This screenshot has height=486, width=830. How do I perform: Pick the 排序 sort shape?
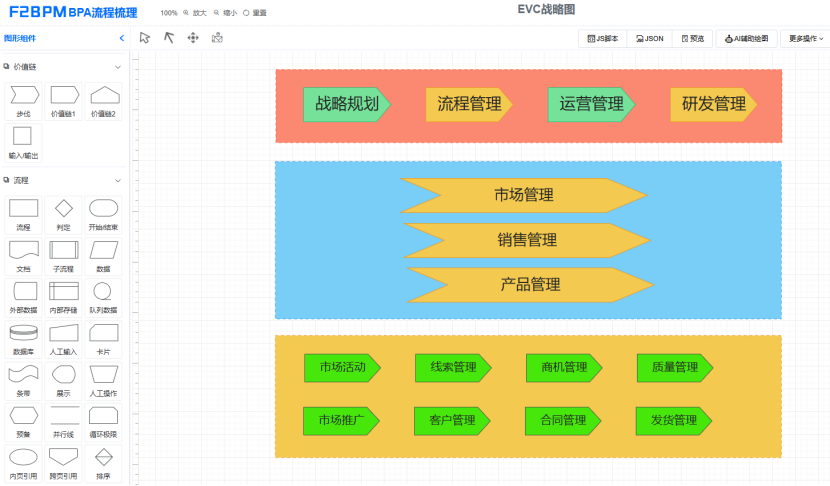(103, 463)
